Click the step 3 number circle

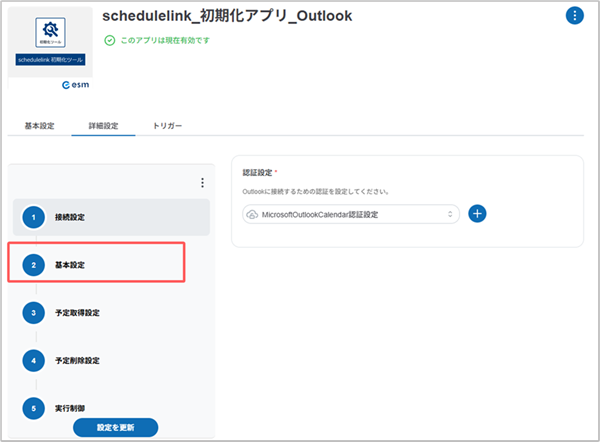[x=34, y=312]
